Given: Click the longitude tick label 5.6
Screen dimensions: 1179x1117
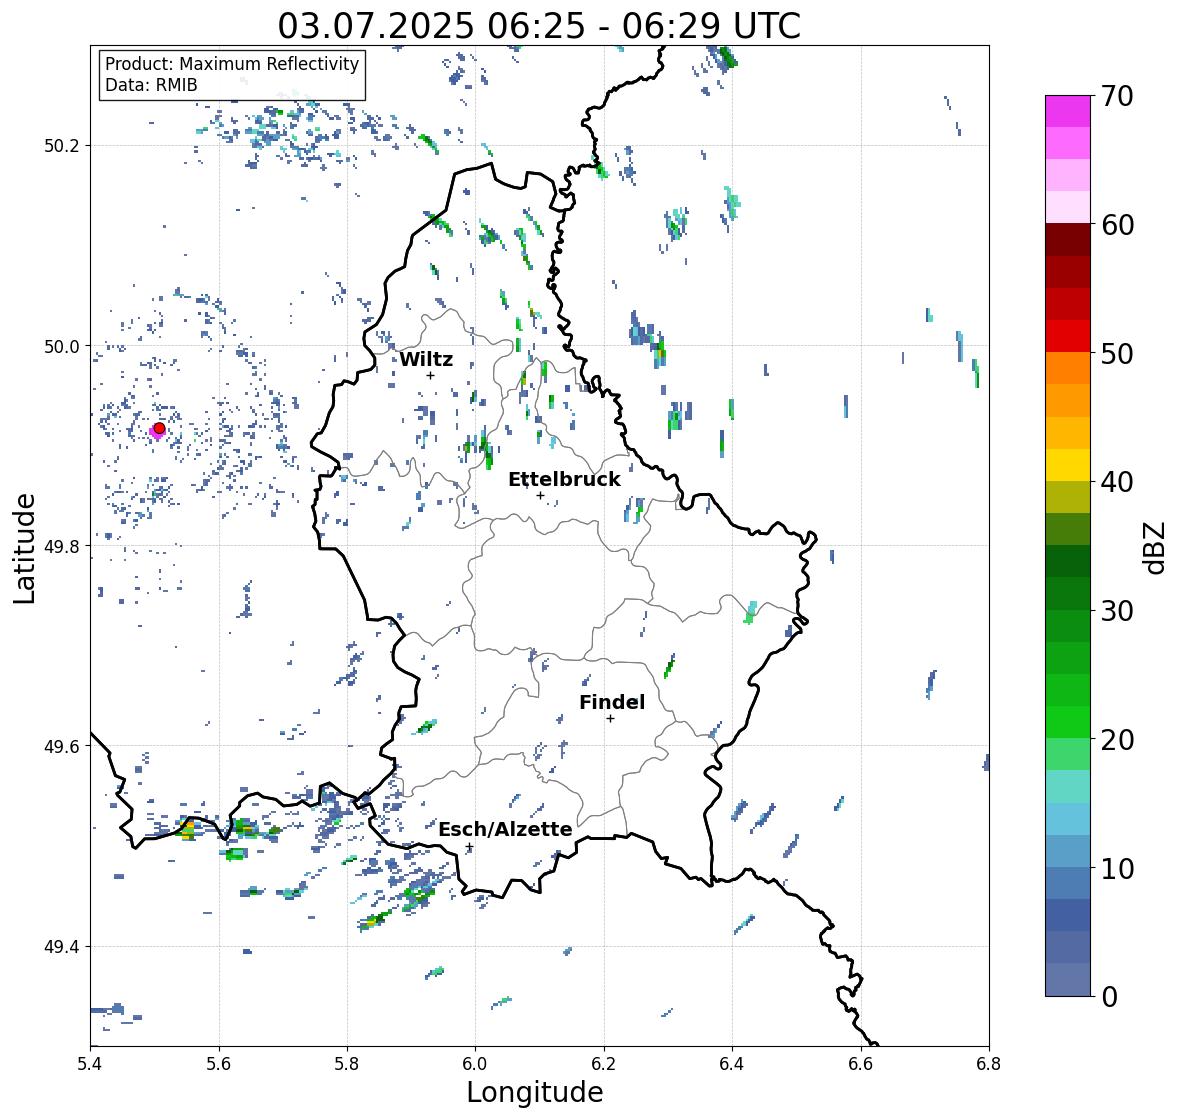Looking at the screenshot, I should (x=219, y=1064).
